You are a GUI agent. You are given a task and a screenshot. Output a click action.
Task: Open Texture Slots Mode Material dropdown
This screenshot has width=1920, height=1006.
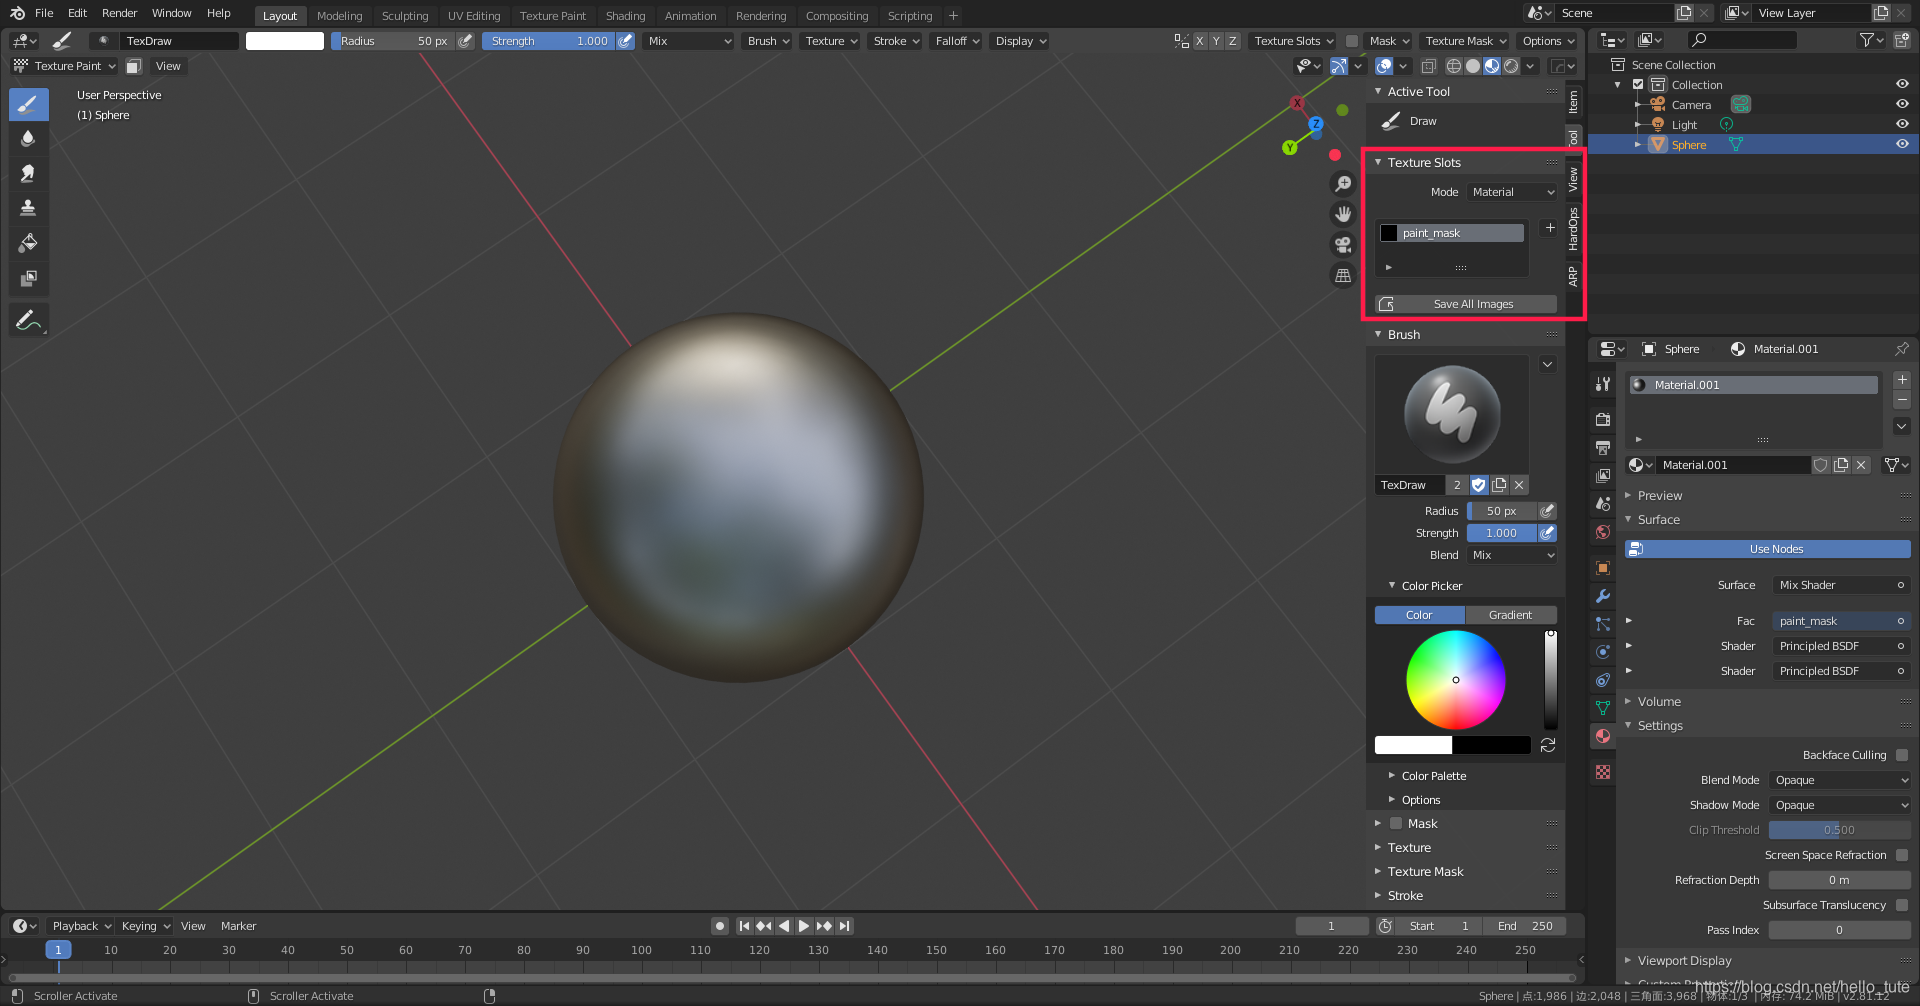click(1512, 192)
